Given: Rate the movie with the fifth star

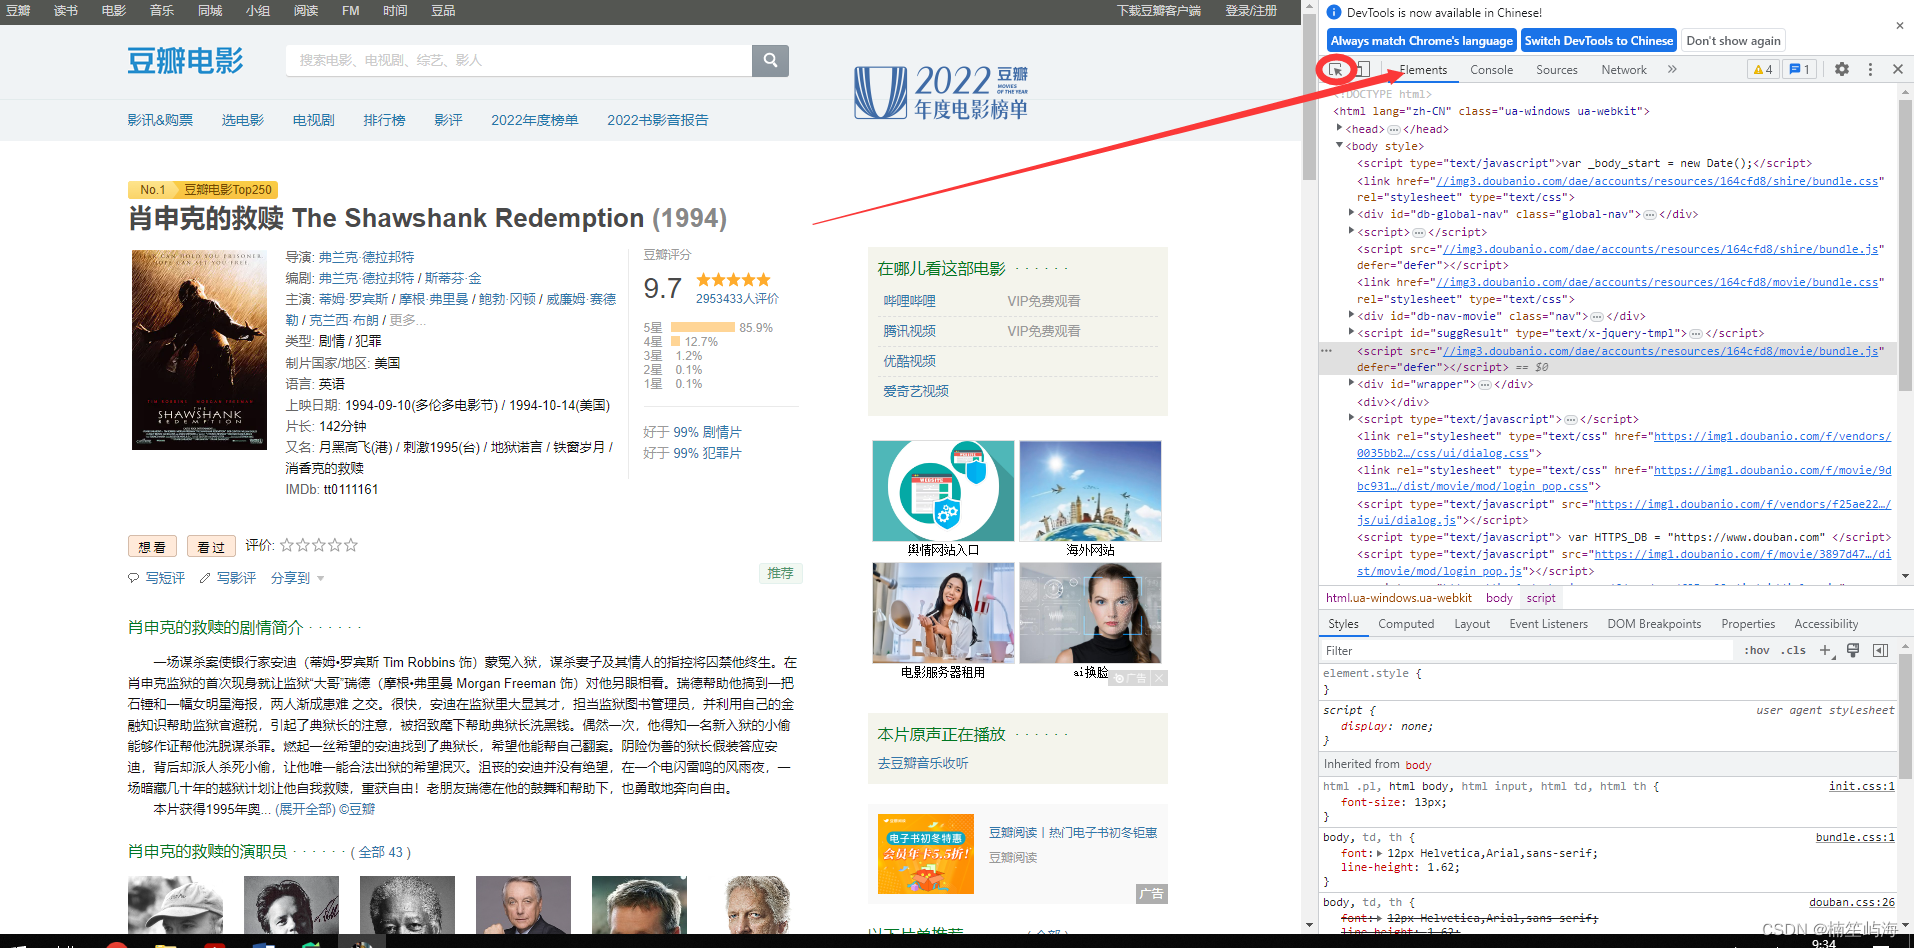Looking at the screenshot, I should pos(351,545).
